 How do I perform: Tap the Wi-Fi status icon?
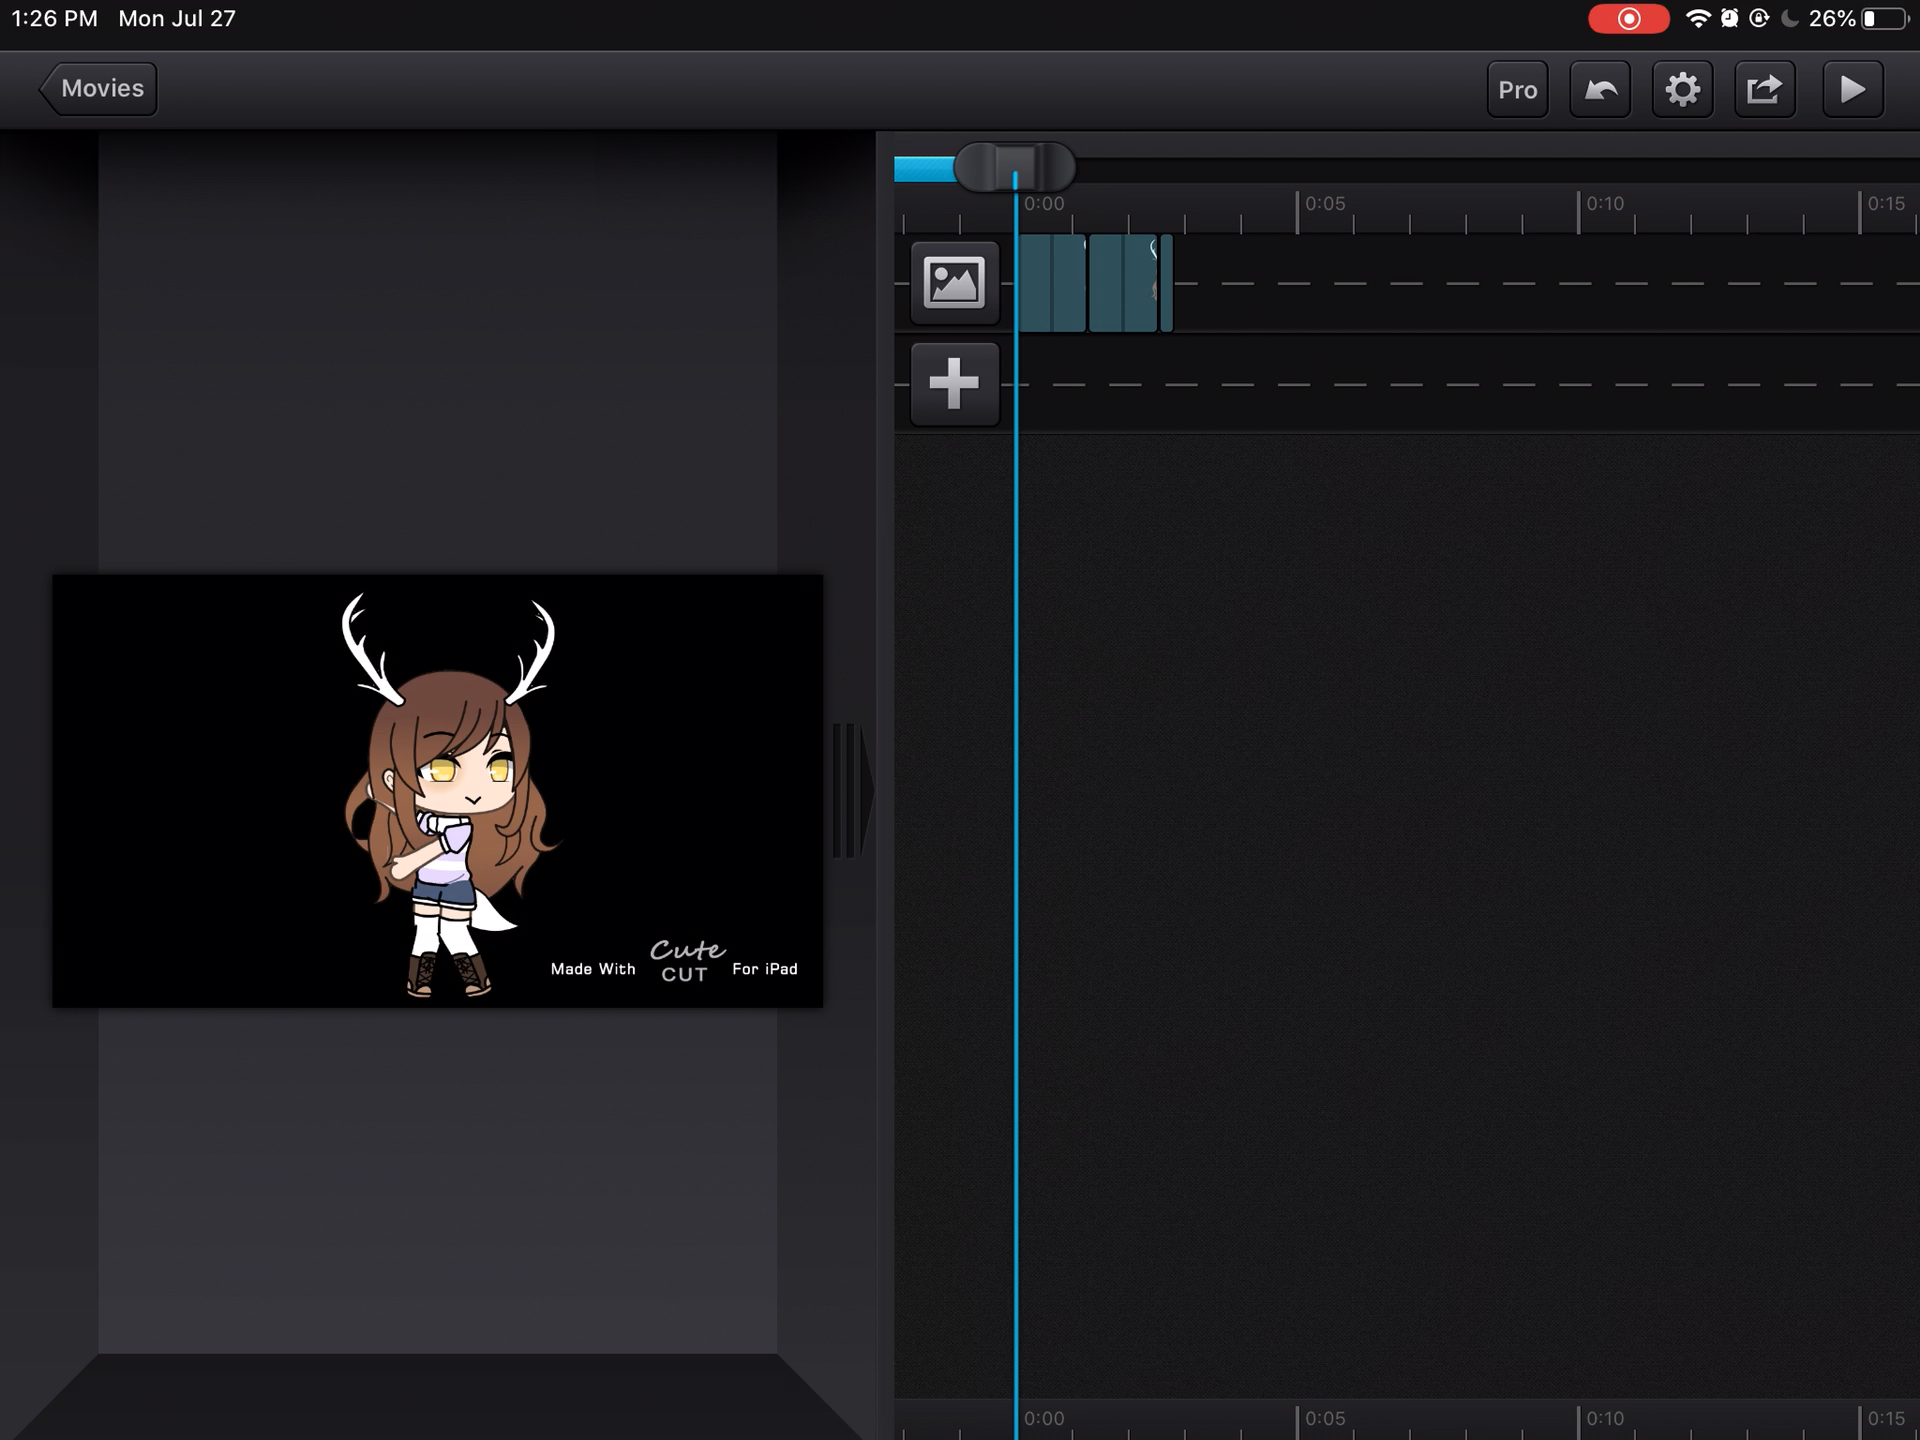point(1698,18)
